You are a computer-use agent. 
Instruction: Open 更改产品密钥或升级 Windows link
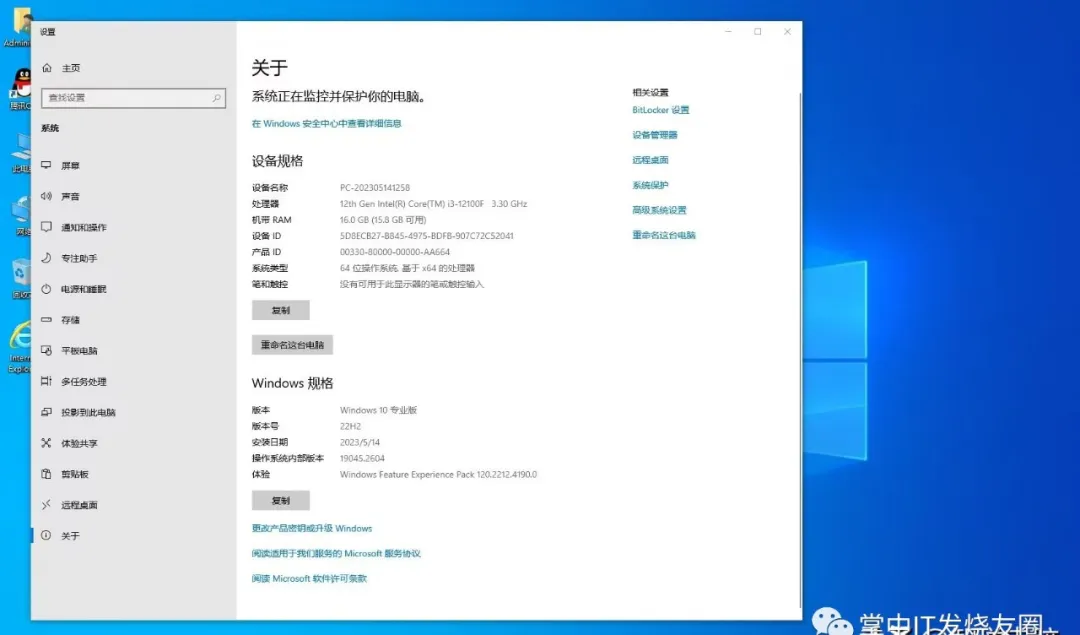coord(311,528)
